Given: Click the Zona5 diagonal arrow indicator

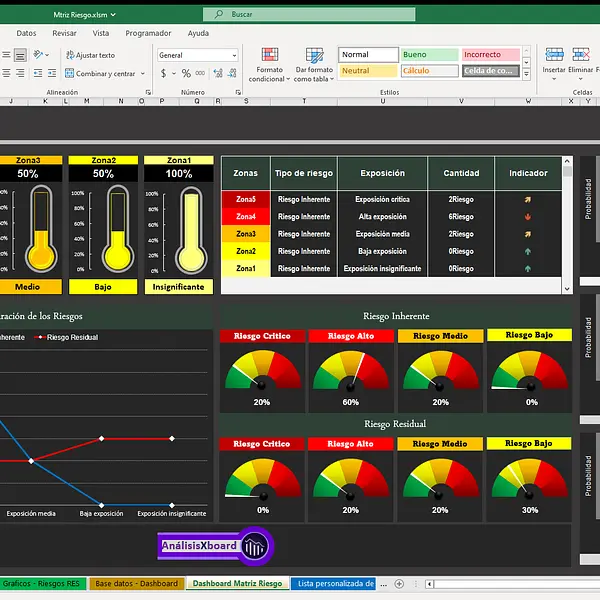Looking at the screenshot, I should pyautogui.click(x=528, y=199).
